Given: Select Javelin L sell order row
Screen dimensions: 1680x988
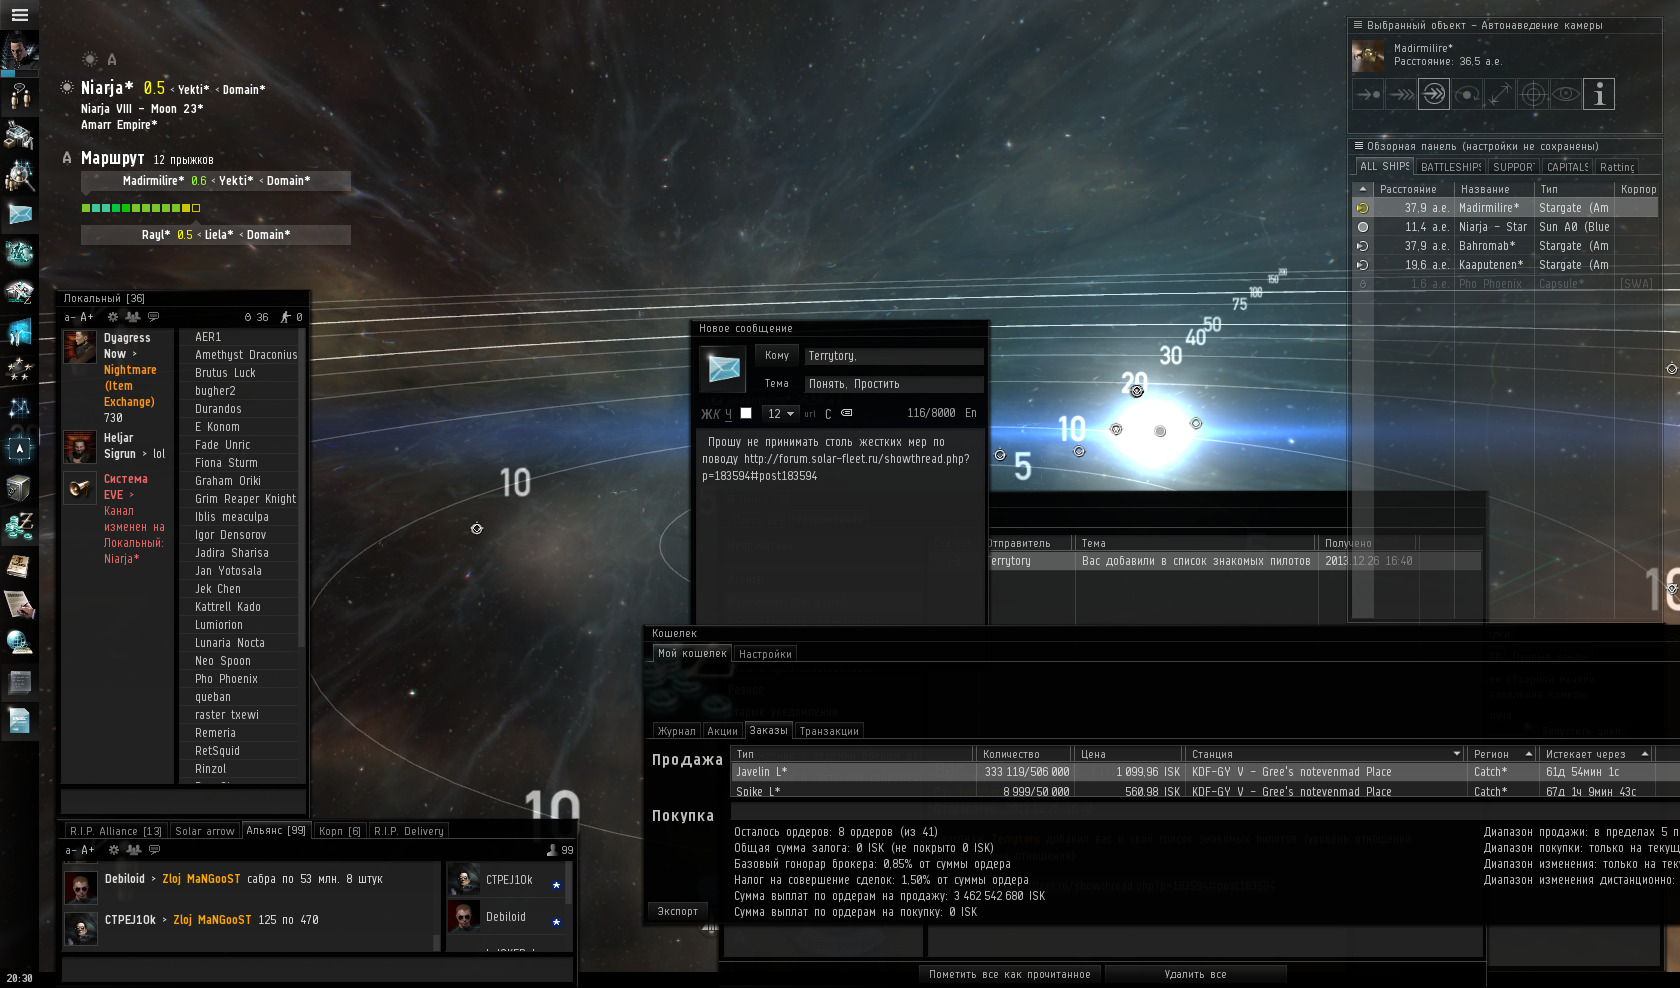Looking at the screenshot, I should [x=1205, y=772].
